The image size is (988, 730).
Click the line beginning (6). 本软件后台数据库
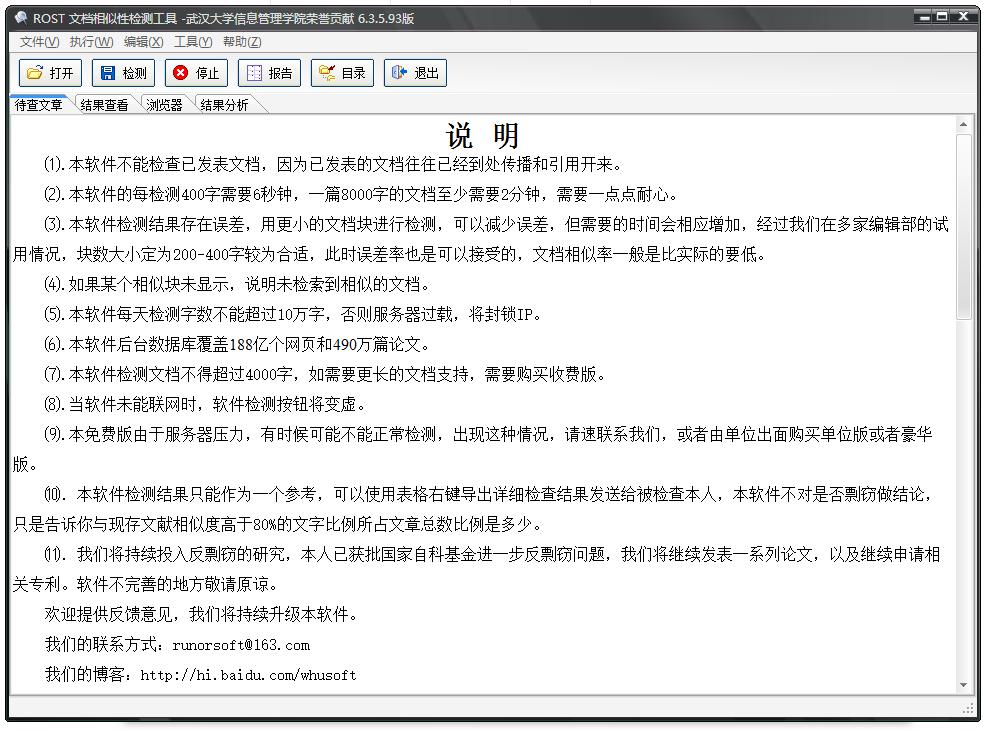(238, 344)
